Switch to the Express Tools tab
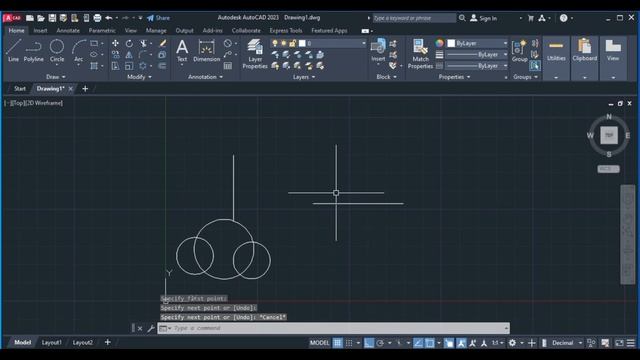 286,31
